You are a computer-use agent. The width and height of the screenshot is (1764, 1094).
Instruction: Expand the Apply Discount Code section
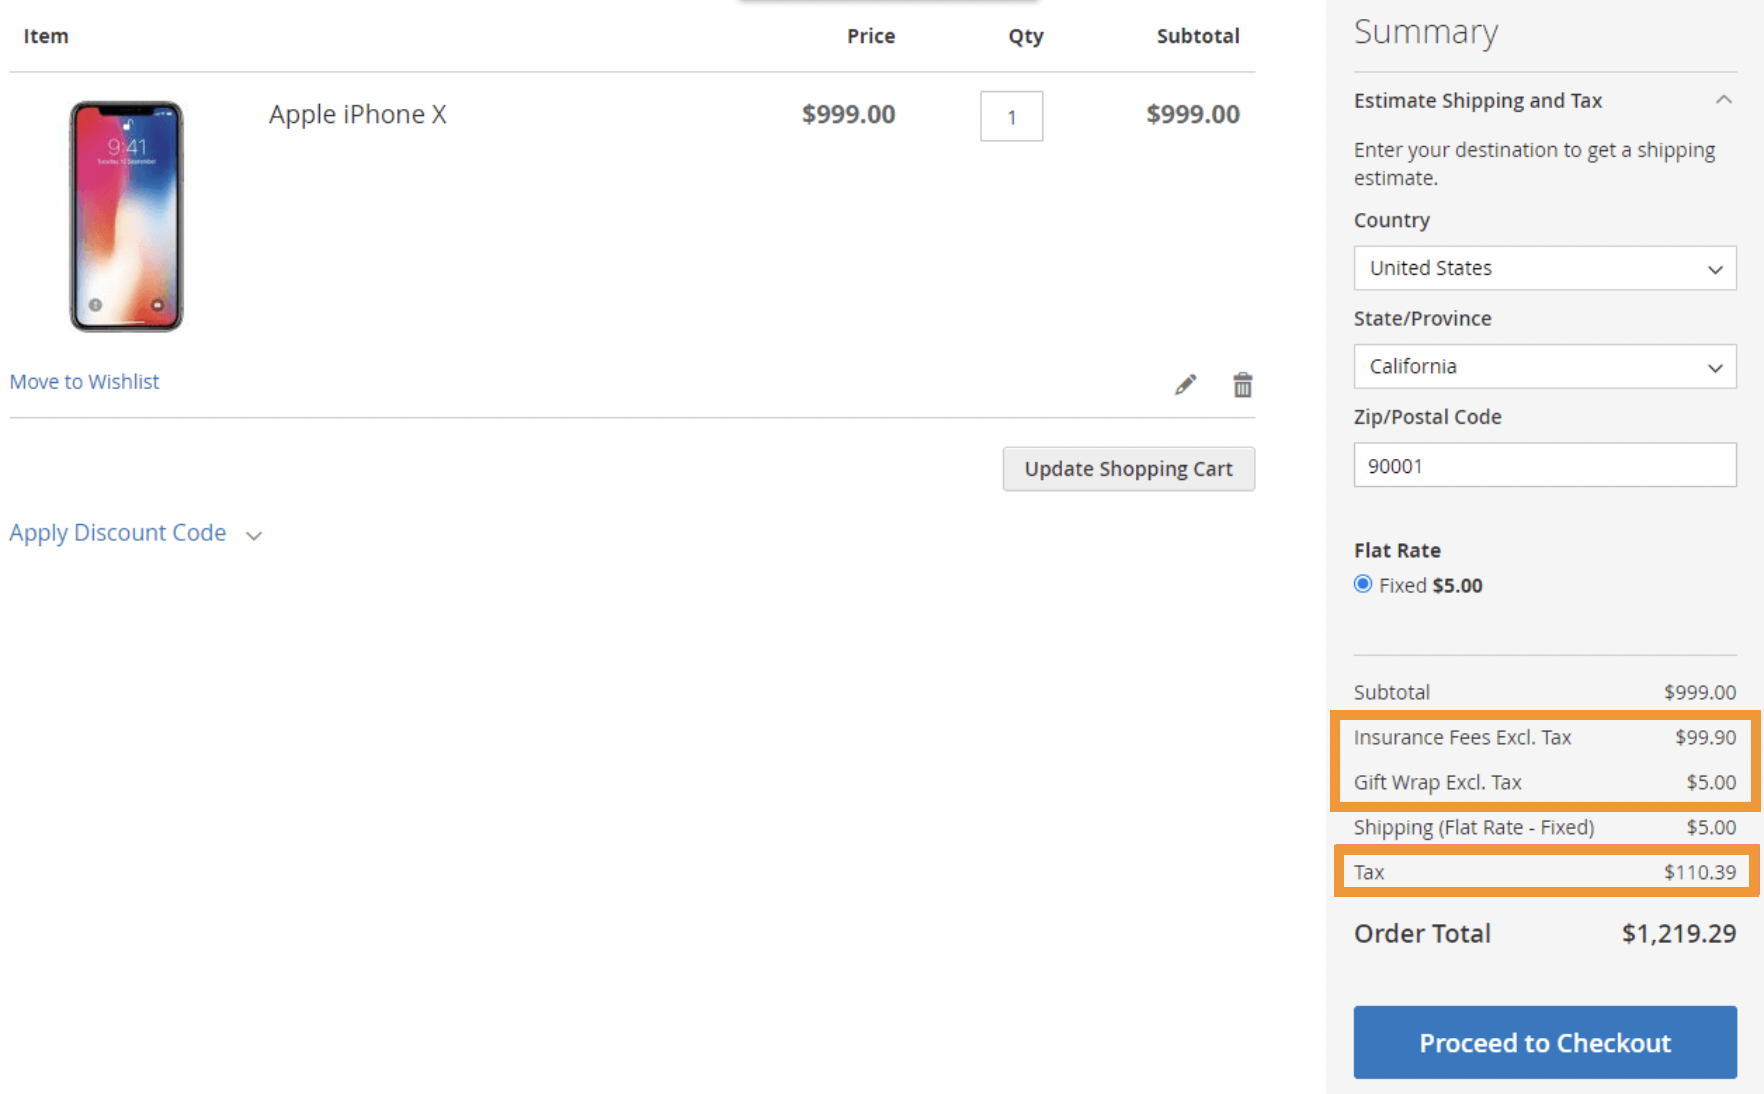pos(117,532)
